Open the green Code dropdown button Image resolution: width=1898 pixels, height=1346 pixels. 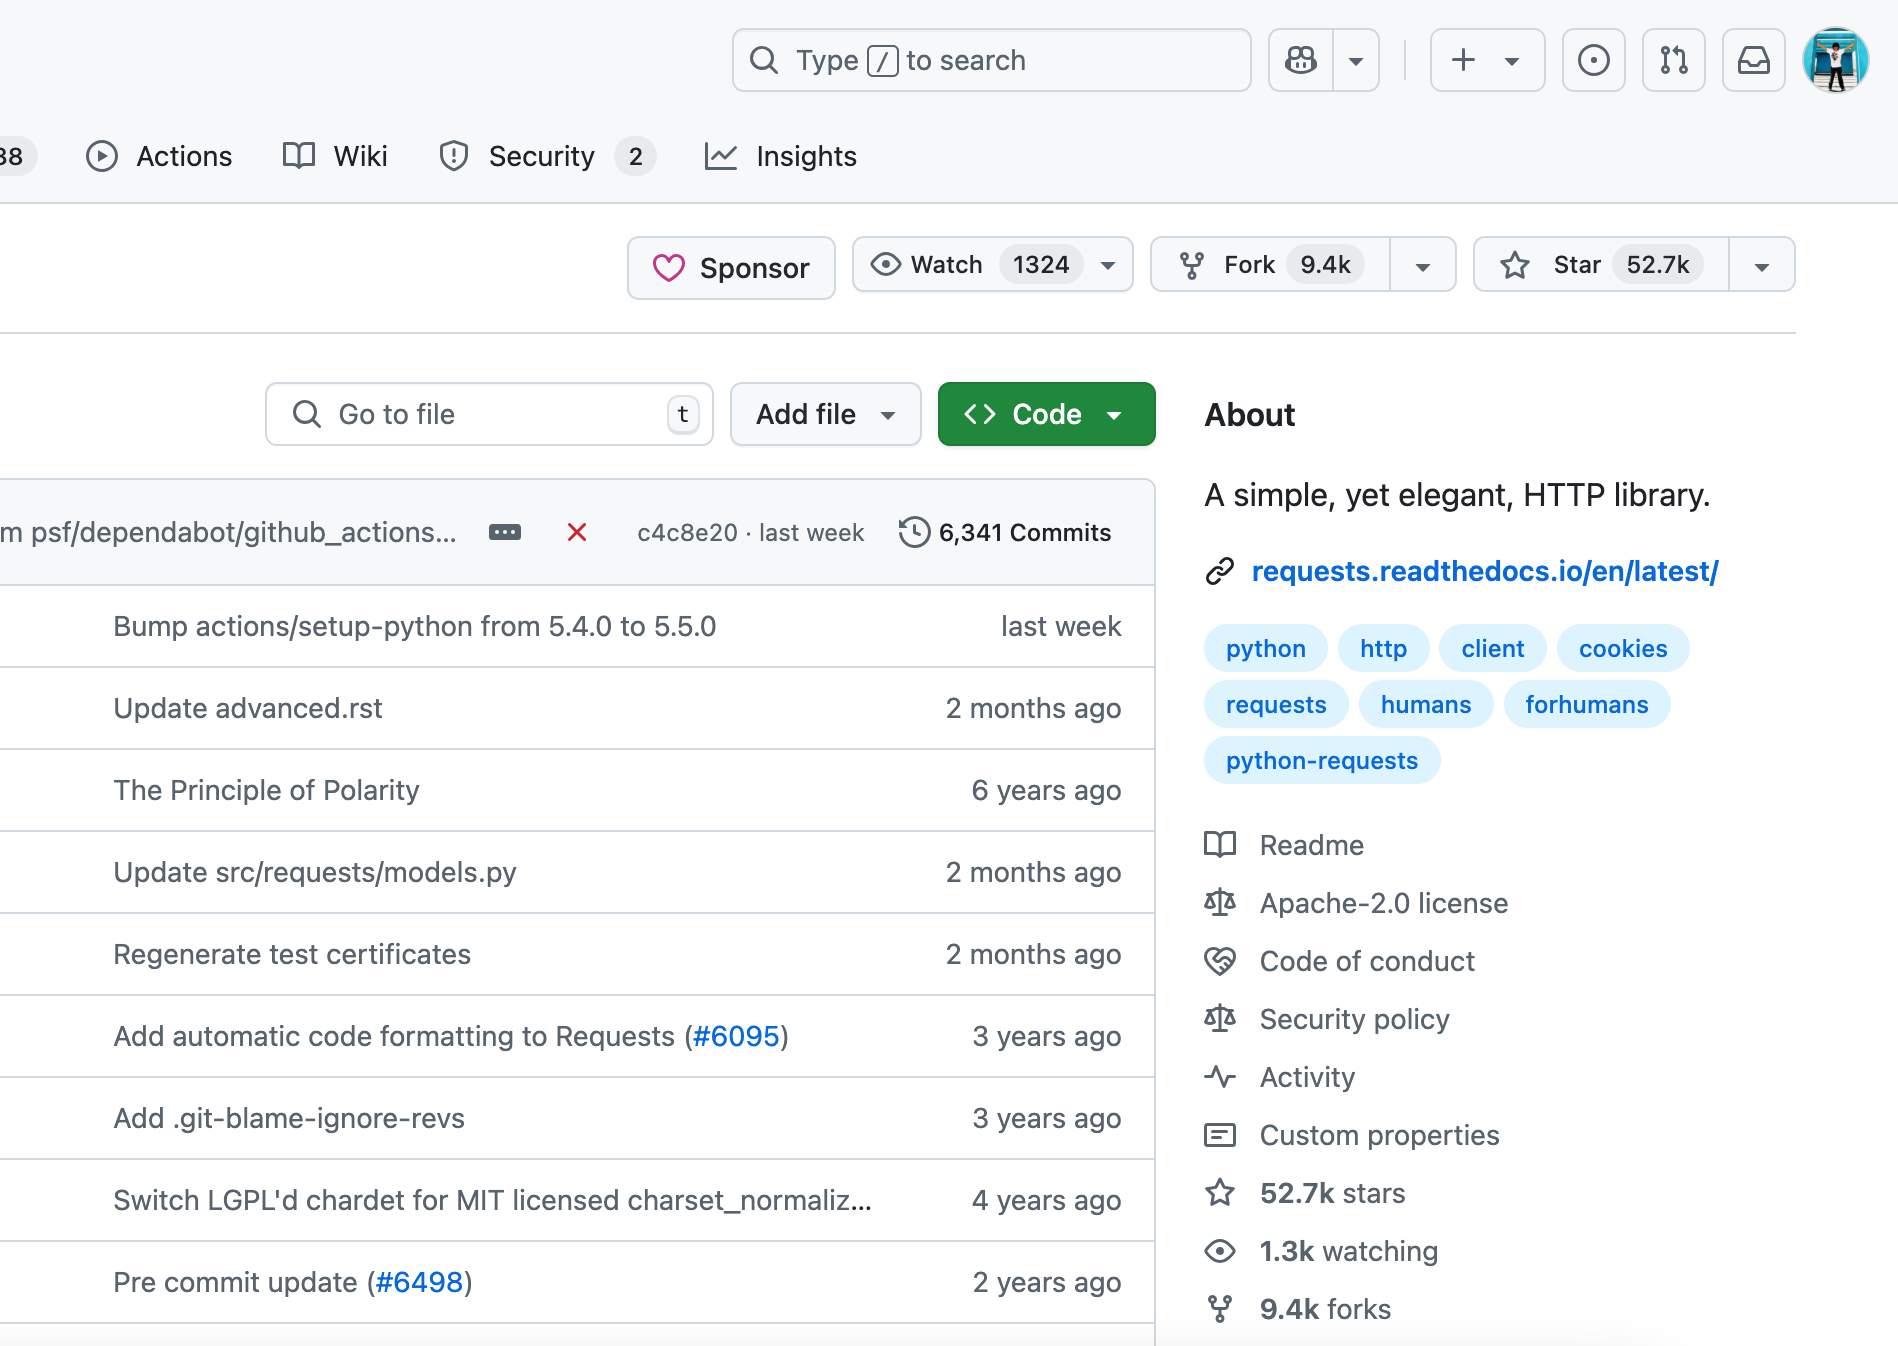coord(1046,414)
